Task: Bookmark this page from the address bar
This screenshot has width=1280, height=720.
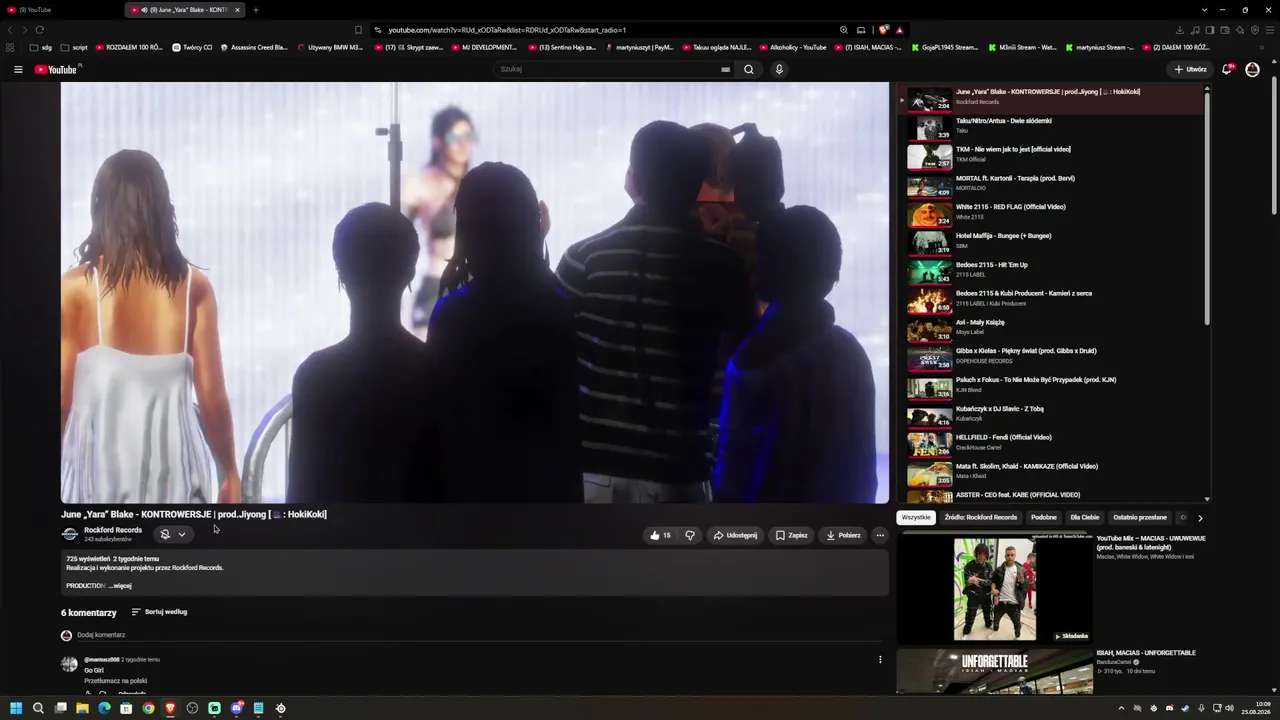Action: [x=358, y=30]
